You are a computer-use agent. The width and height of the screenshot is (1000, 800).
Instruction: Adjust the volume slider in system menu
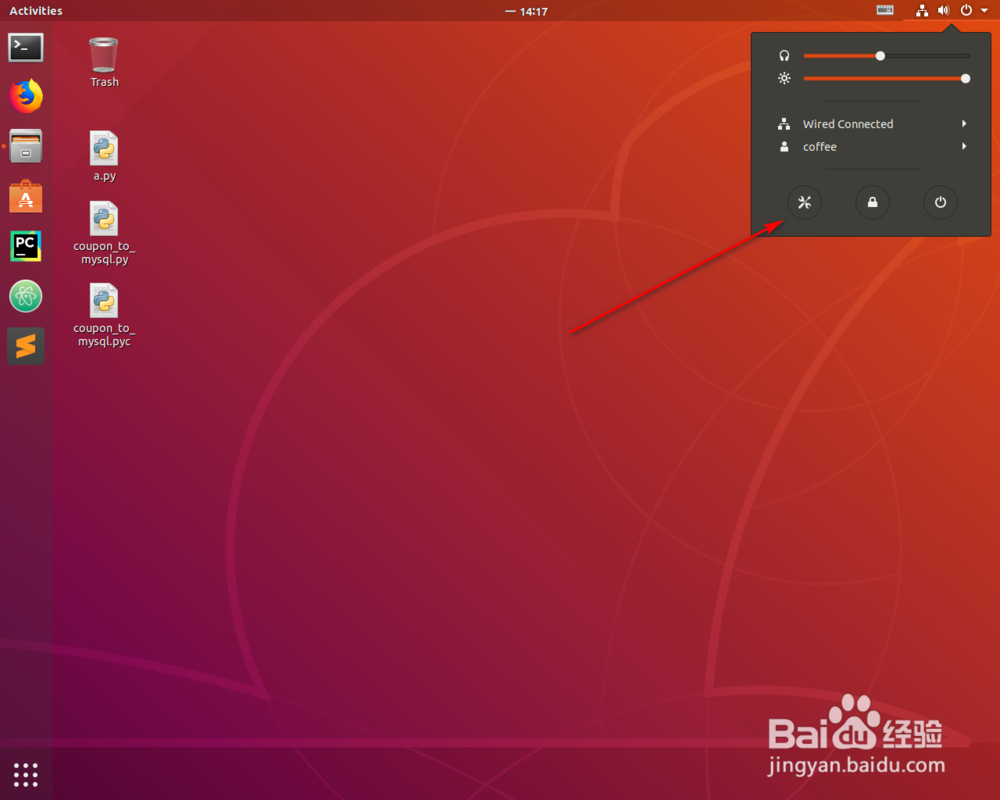(x=886, y=56)
